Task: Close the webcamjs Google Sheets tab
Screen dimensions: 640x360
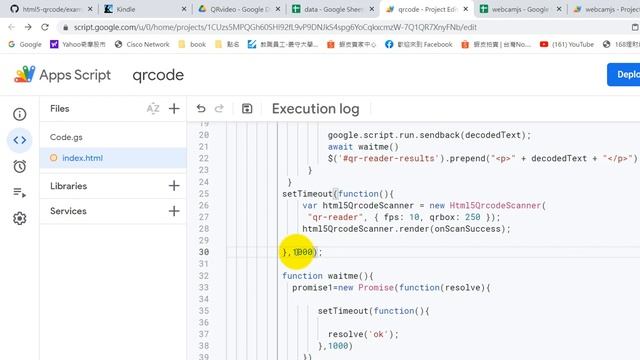Action: 559,9
